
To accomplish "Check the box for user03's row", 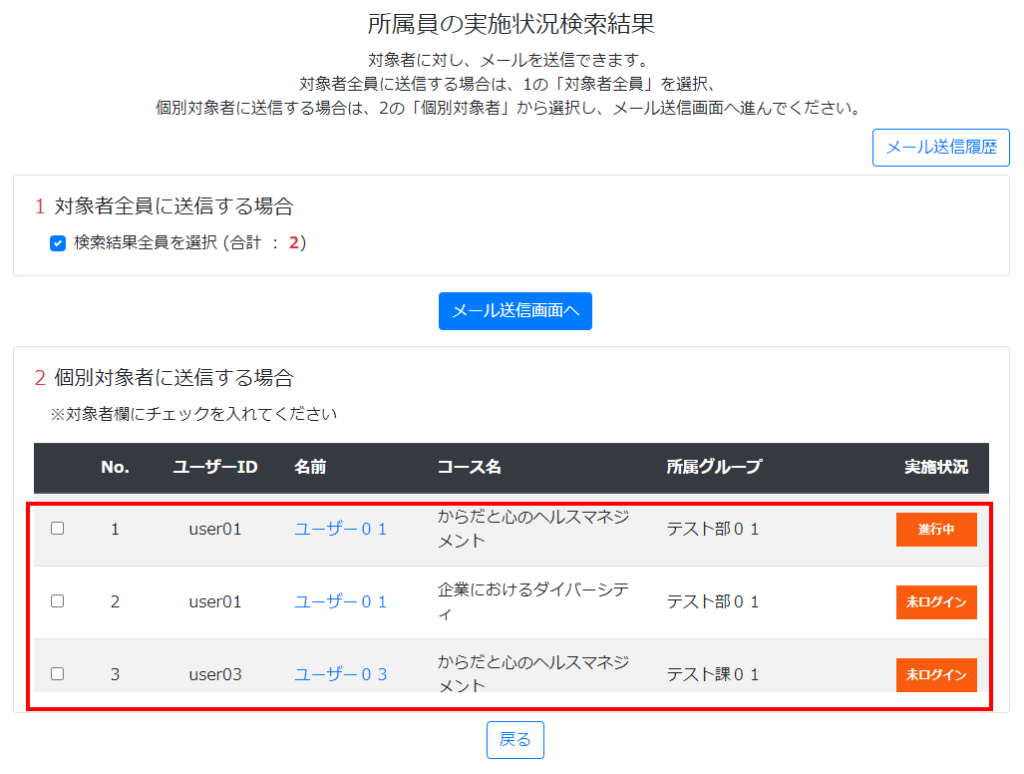I will 58,674.
